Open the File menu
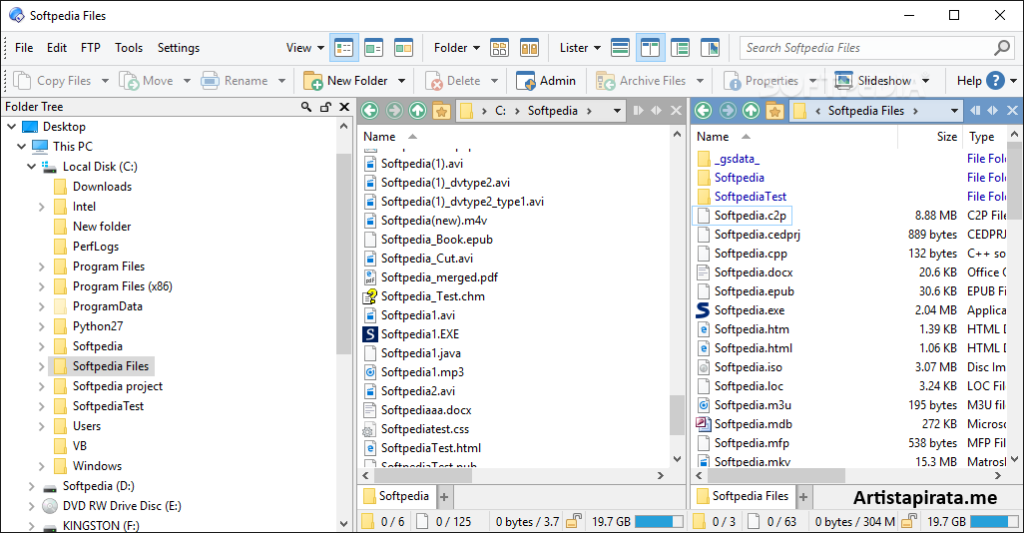Image resolution: width=1024 pixels, height=533 pixels. click(24, 48)
